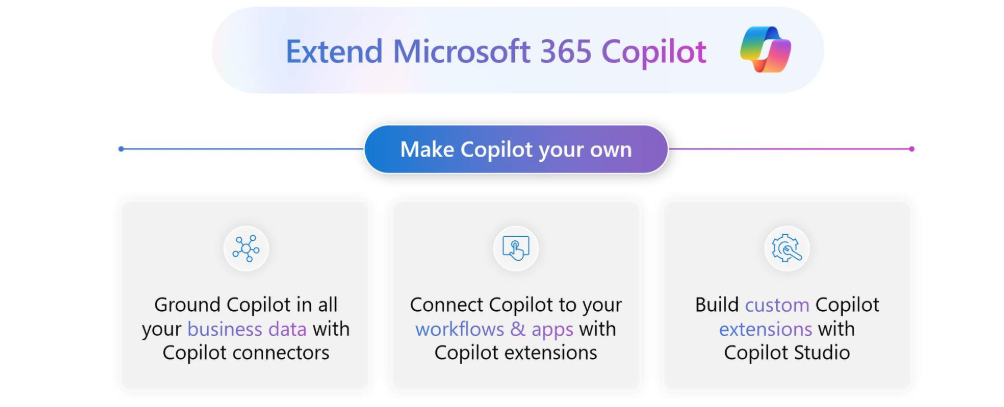Click the custom highlighted text
The image size is (1004, 407).
(x=777, y=305)
